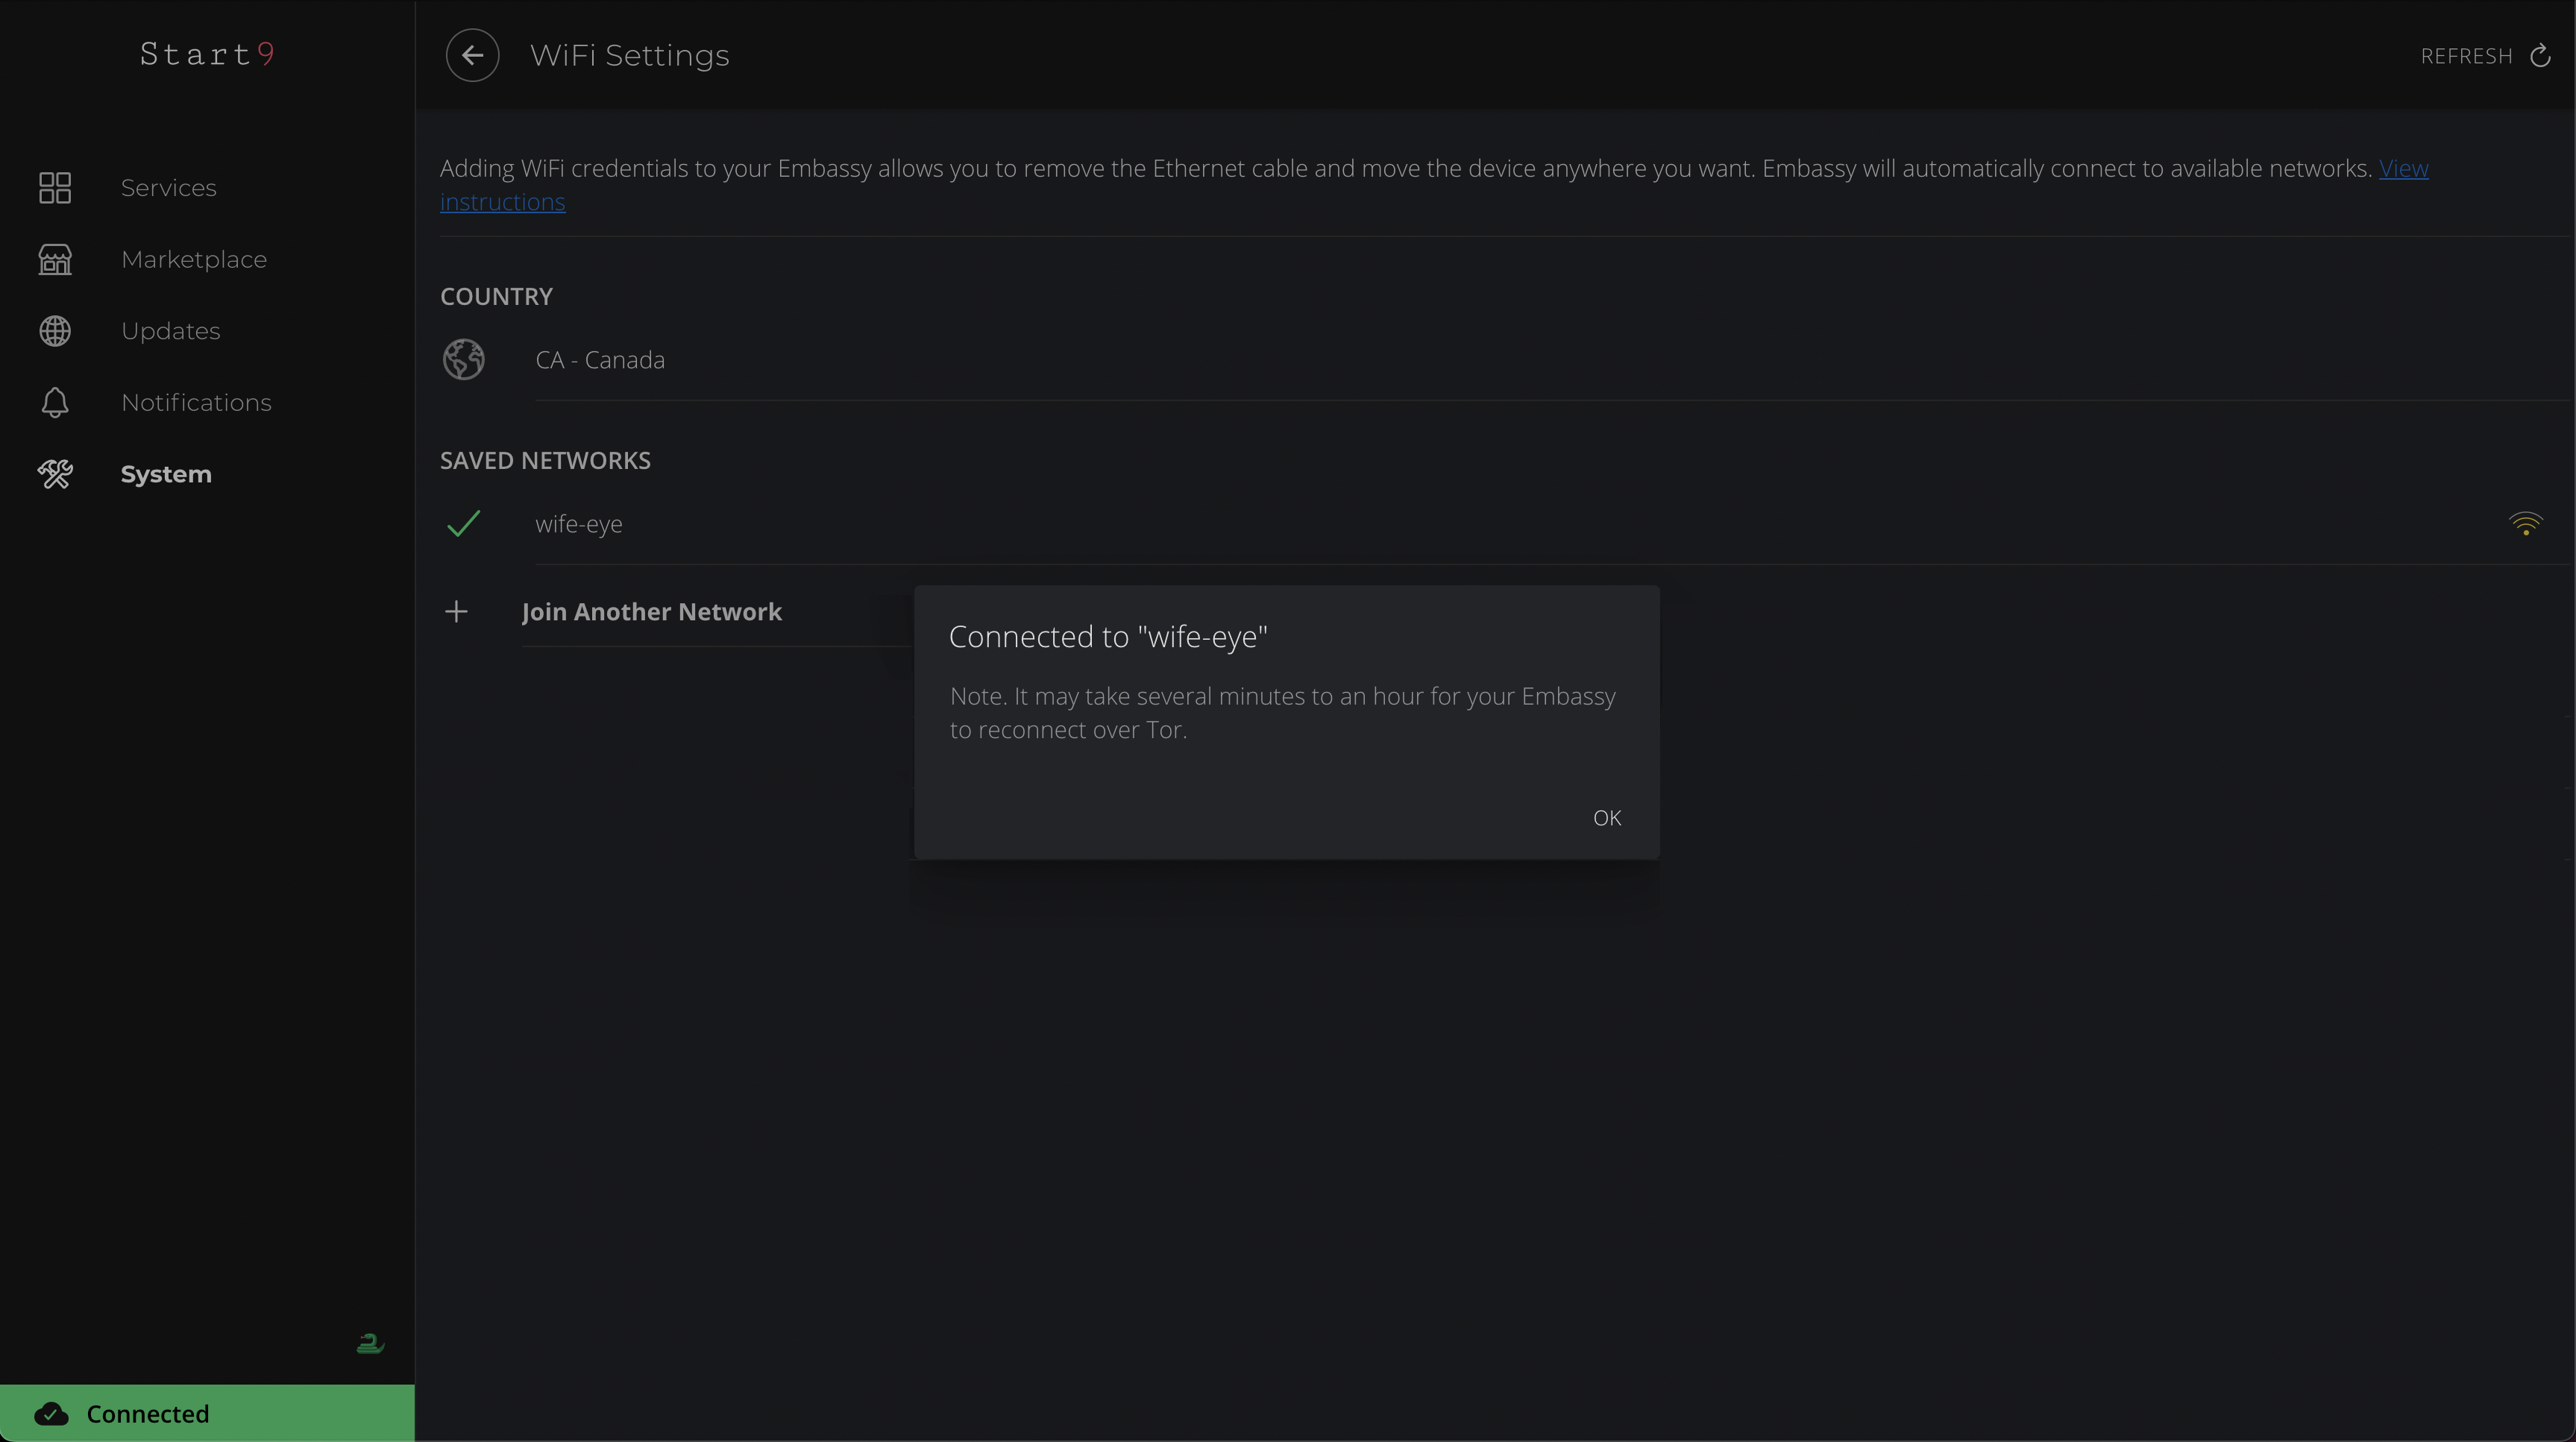Image resolution: width=2576 pixels, height=1442 pixels.
Task: Click Join Another Network
Action: tap(651, 612)
